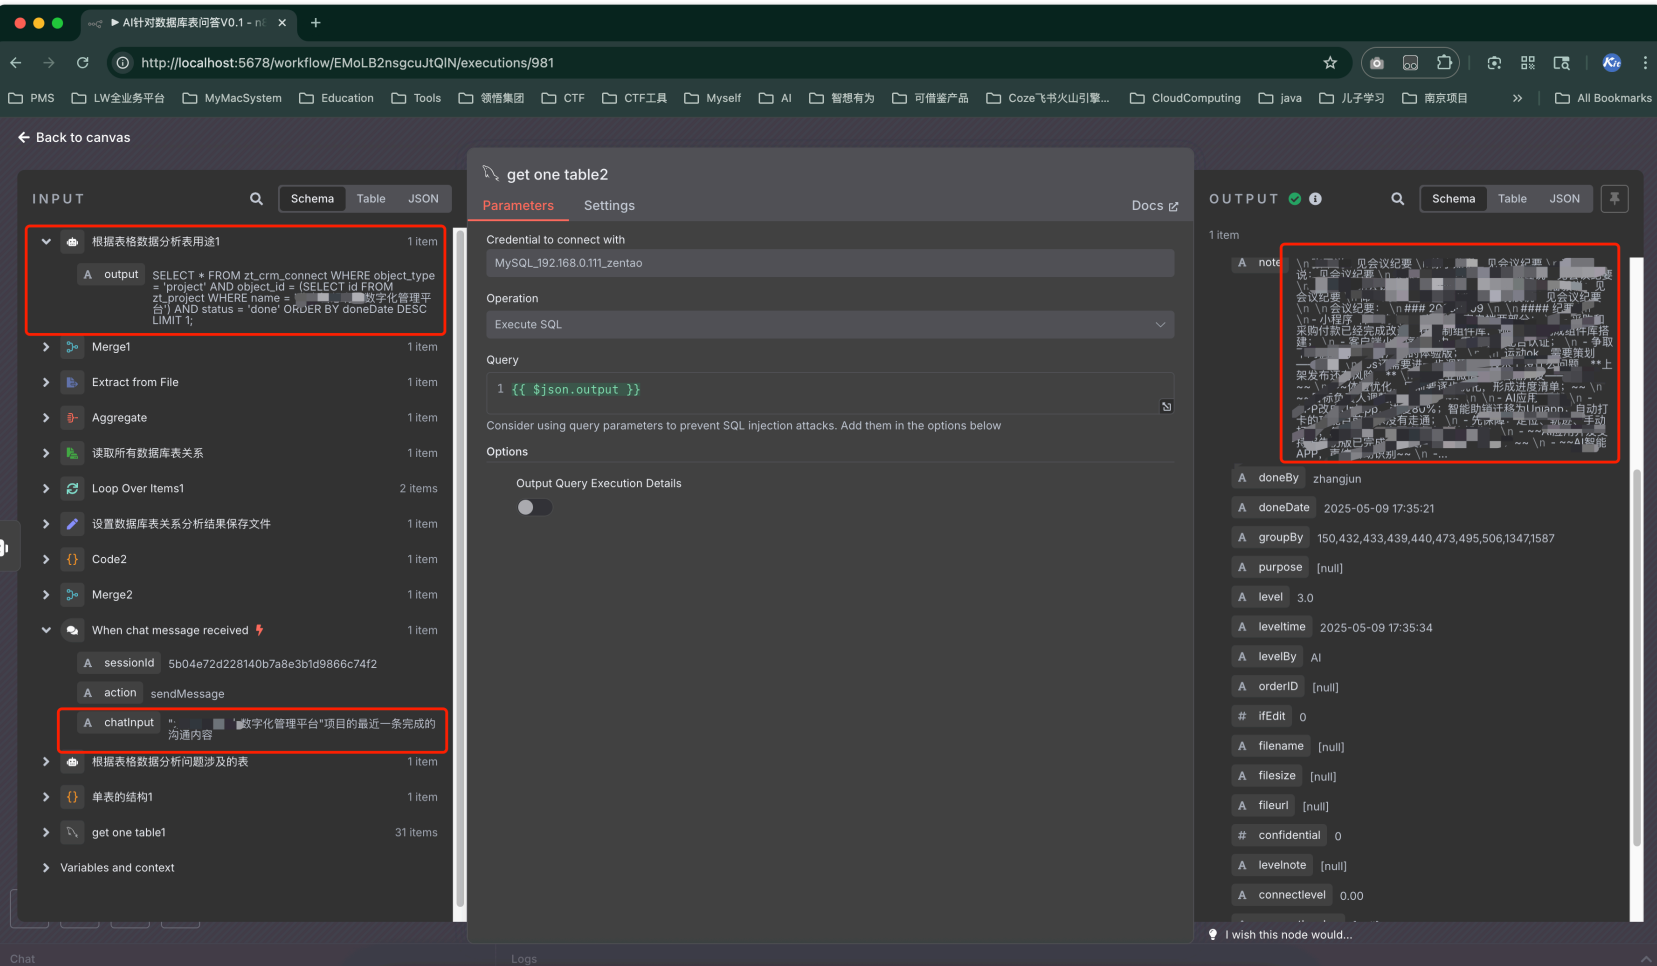Click the Code2 node braces icon
The height and width of the screenshot is (966, 1657).
[72, 559]
